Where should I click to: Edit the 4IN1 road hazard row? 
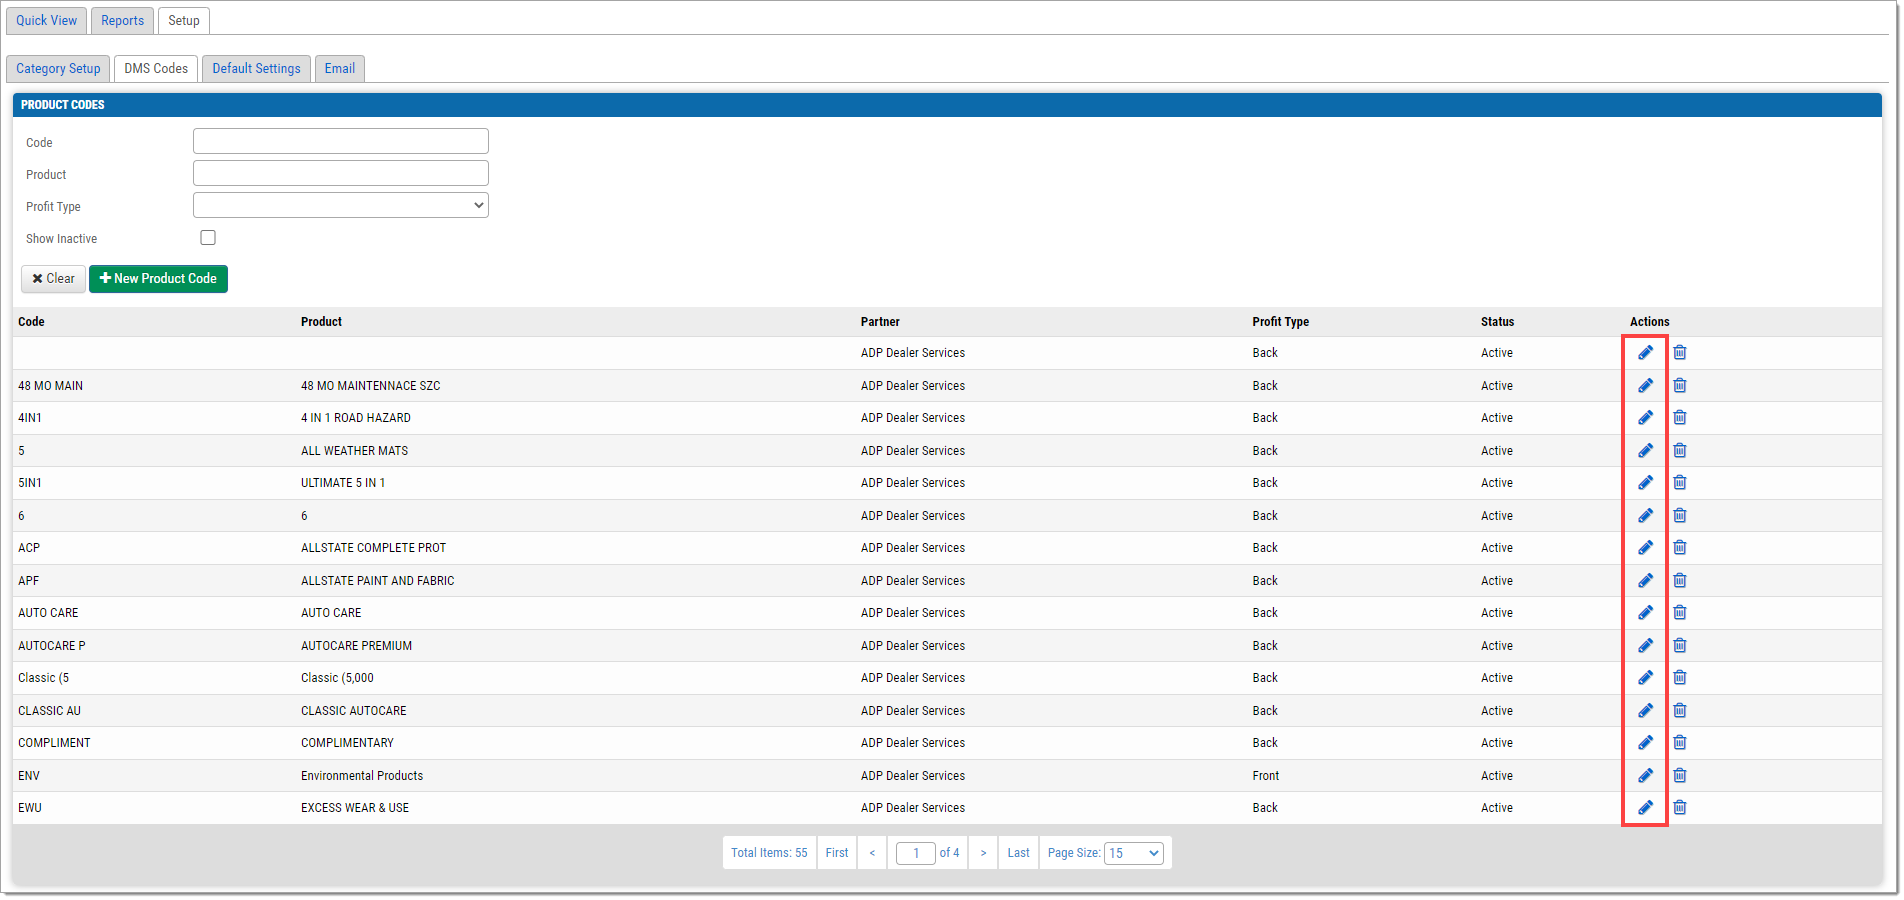pos(1645,417)
